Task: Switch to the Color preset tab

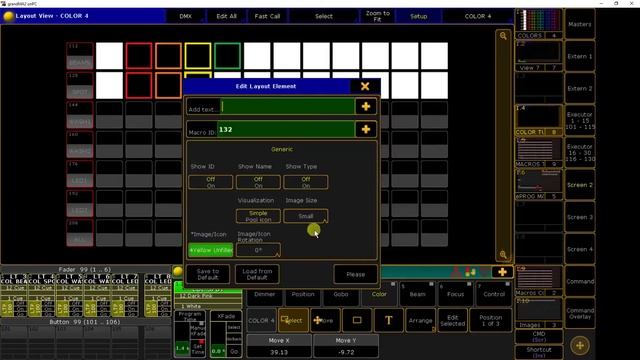Action: 379,294
